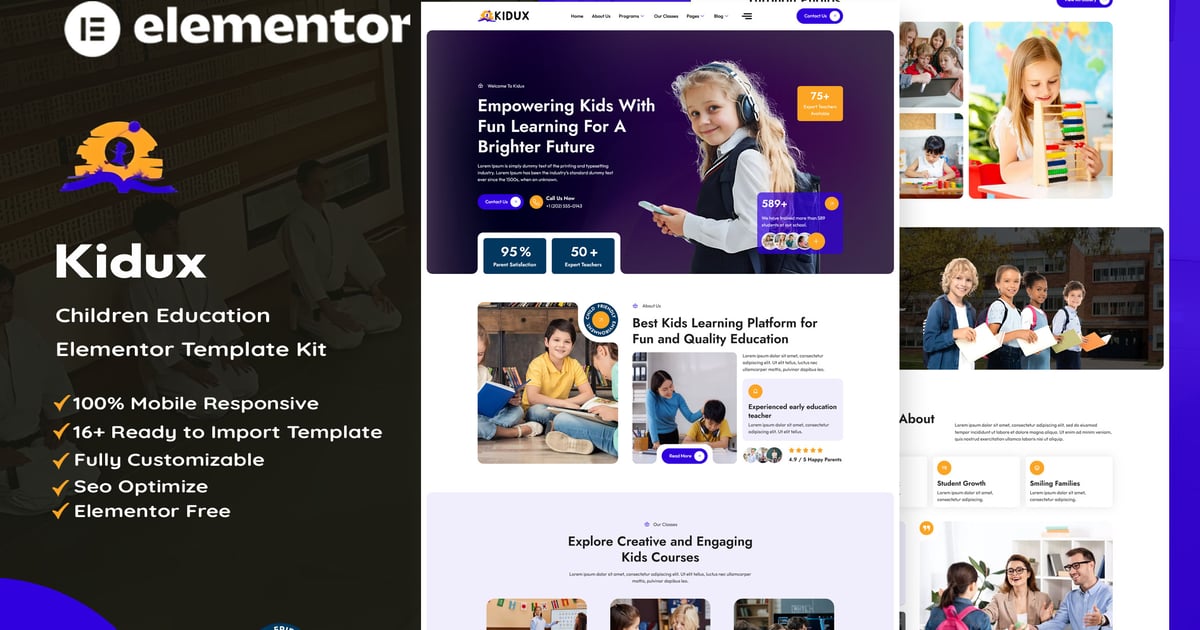Click the kids reading books photo
The height and width of the screenshot is (630, 1200).
548,383
